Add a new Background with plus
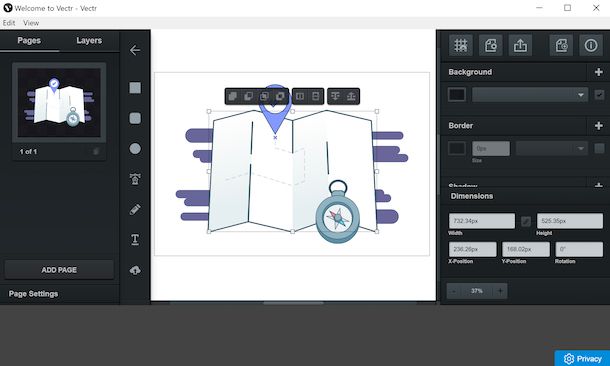Viewport: 610px width, 366px height. point(599,72)
